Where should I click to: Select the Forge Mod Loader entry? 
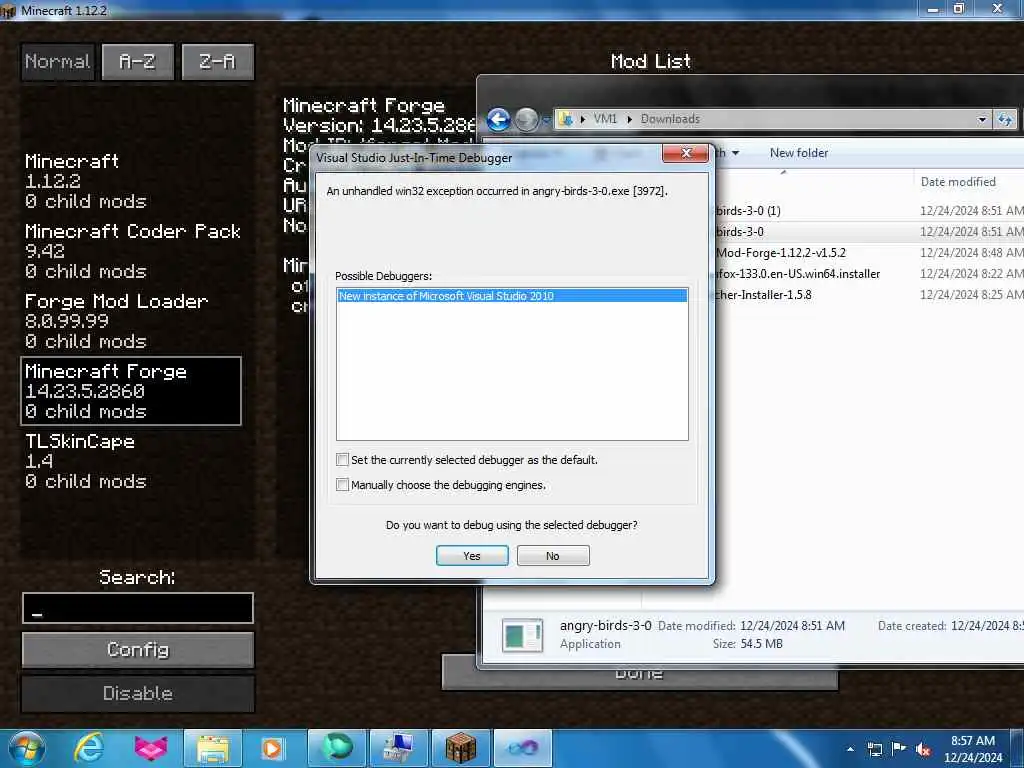point(131,321)
